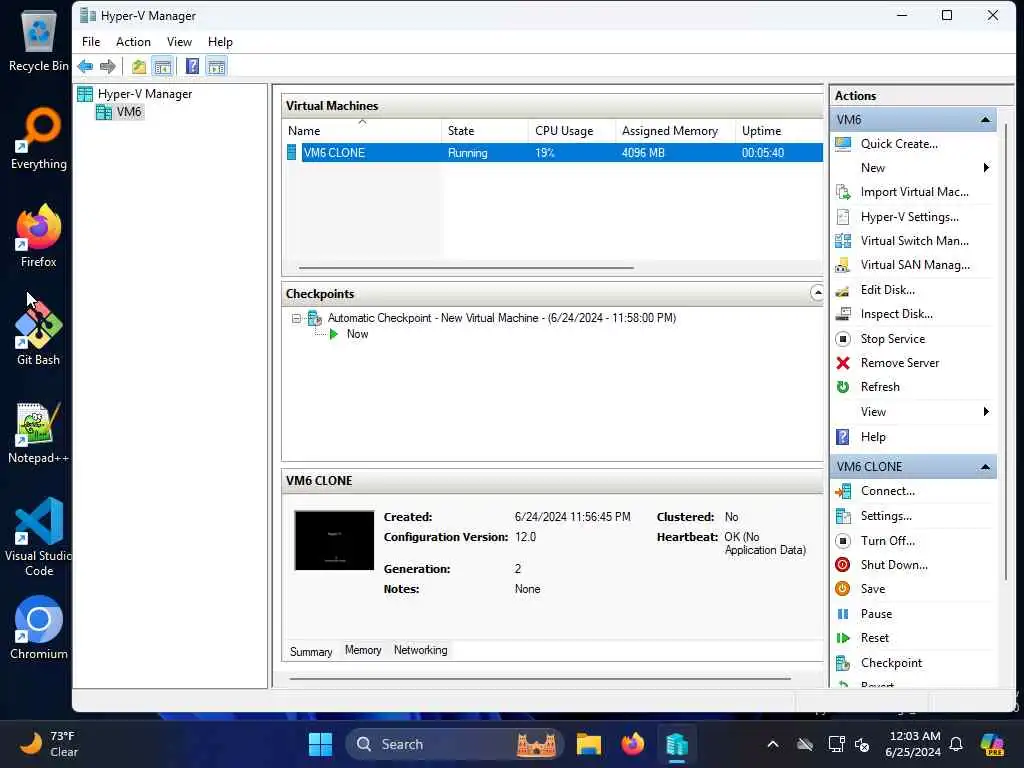1024x768 pixels.
Task: Click the Virtual Machines horizontal scrollbar
Action: (466, 268)
